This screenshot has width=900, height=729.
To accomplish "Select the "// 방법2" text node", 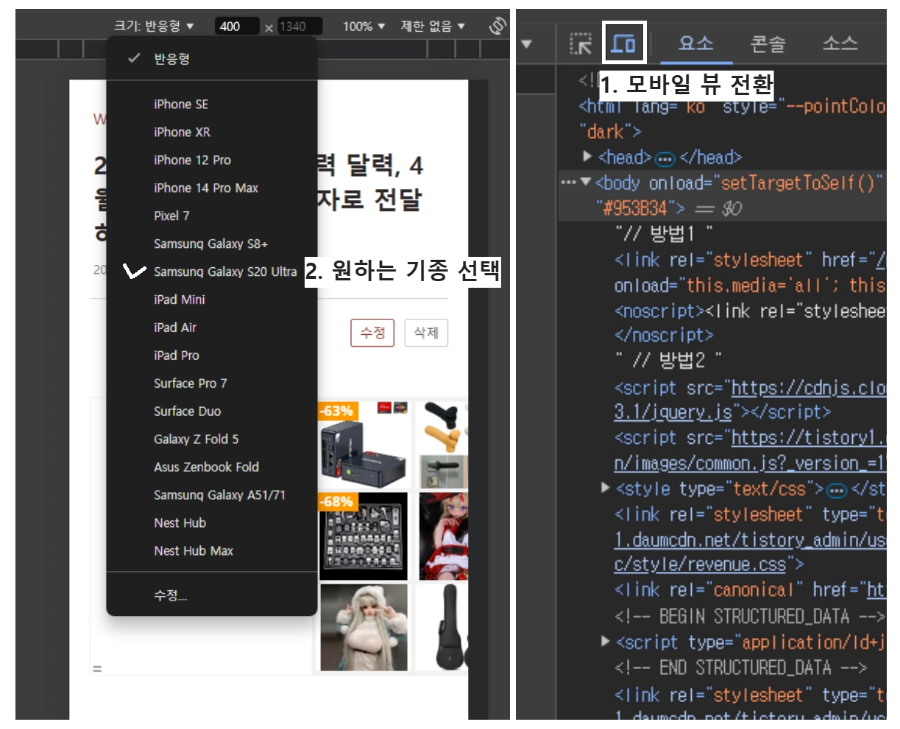I will [668, 360].
